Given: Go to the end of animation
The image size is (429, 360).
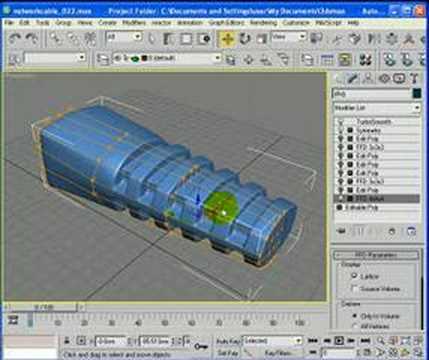Looking at the screenshot, I should click(x=365, y=341).
